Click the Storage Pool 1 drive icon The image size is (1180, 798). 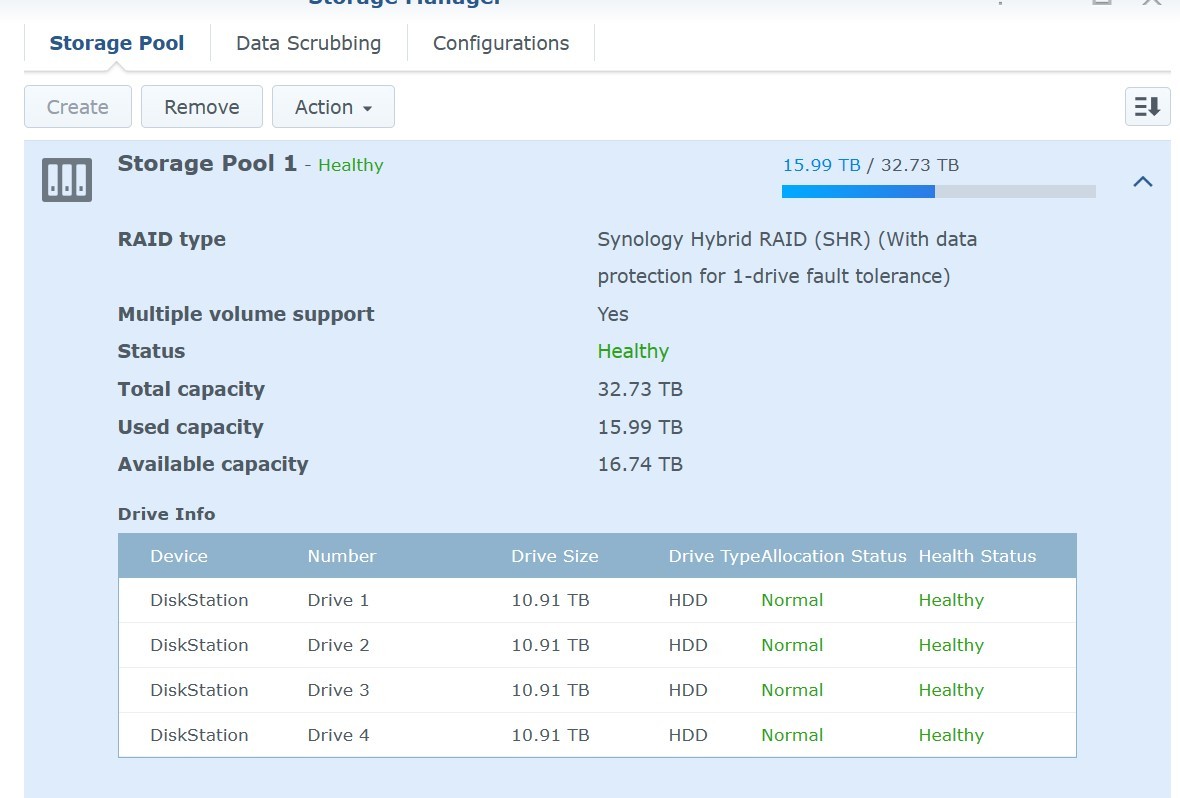point(67,180)
